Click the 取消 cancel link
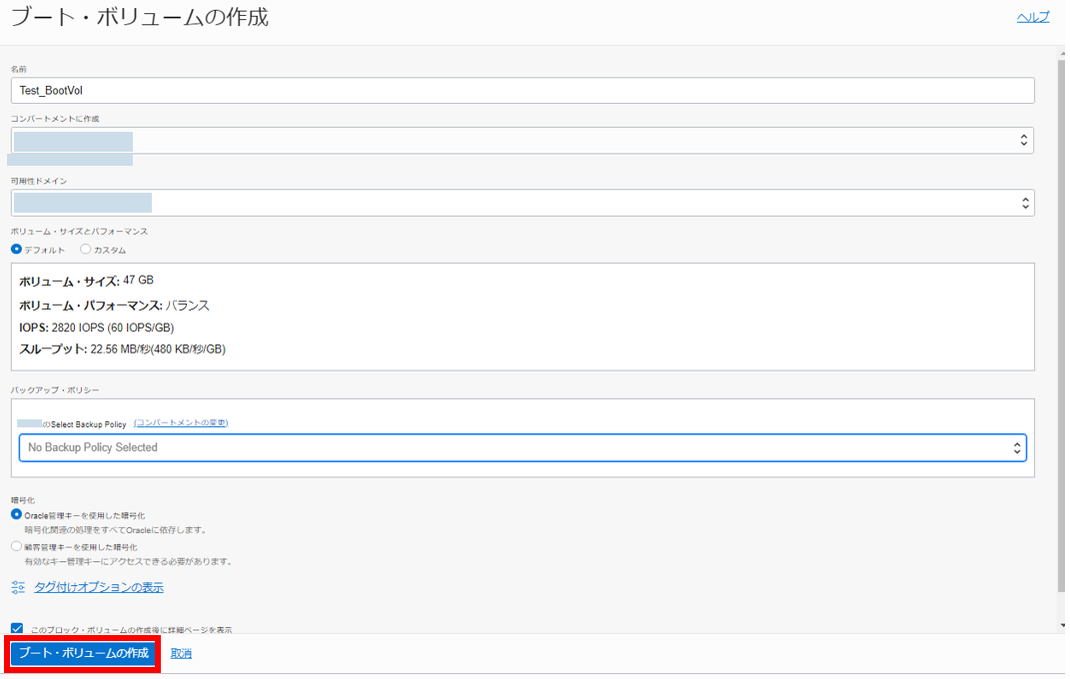 coord(181,654)
